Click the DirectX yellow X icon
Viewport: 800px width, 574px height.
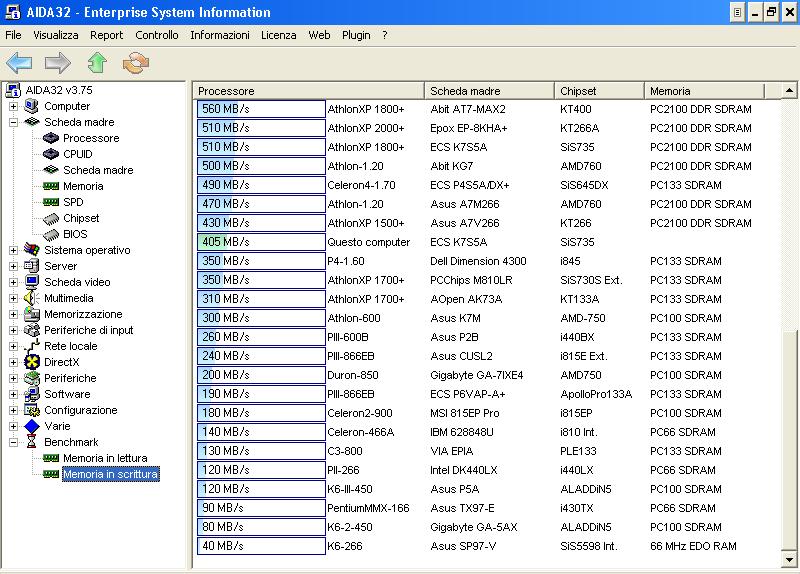coord(32,362)
